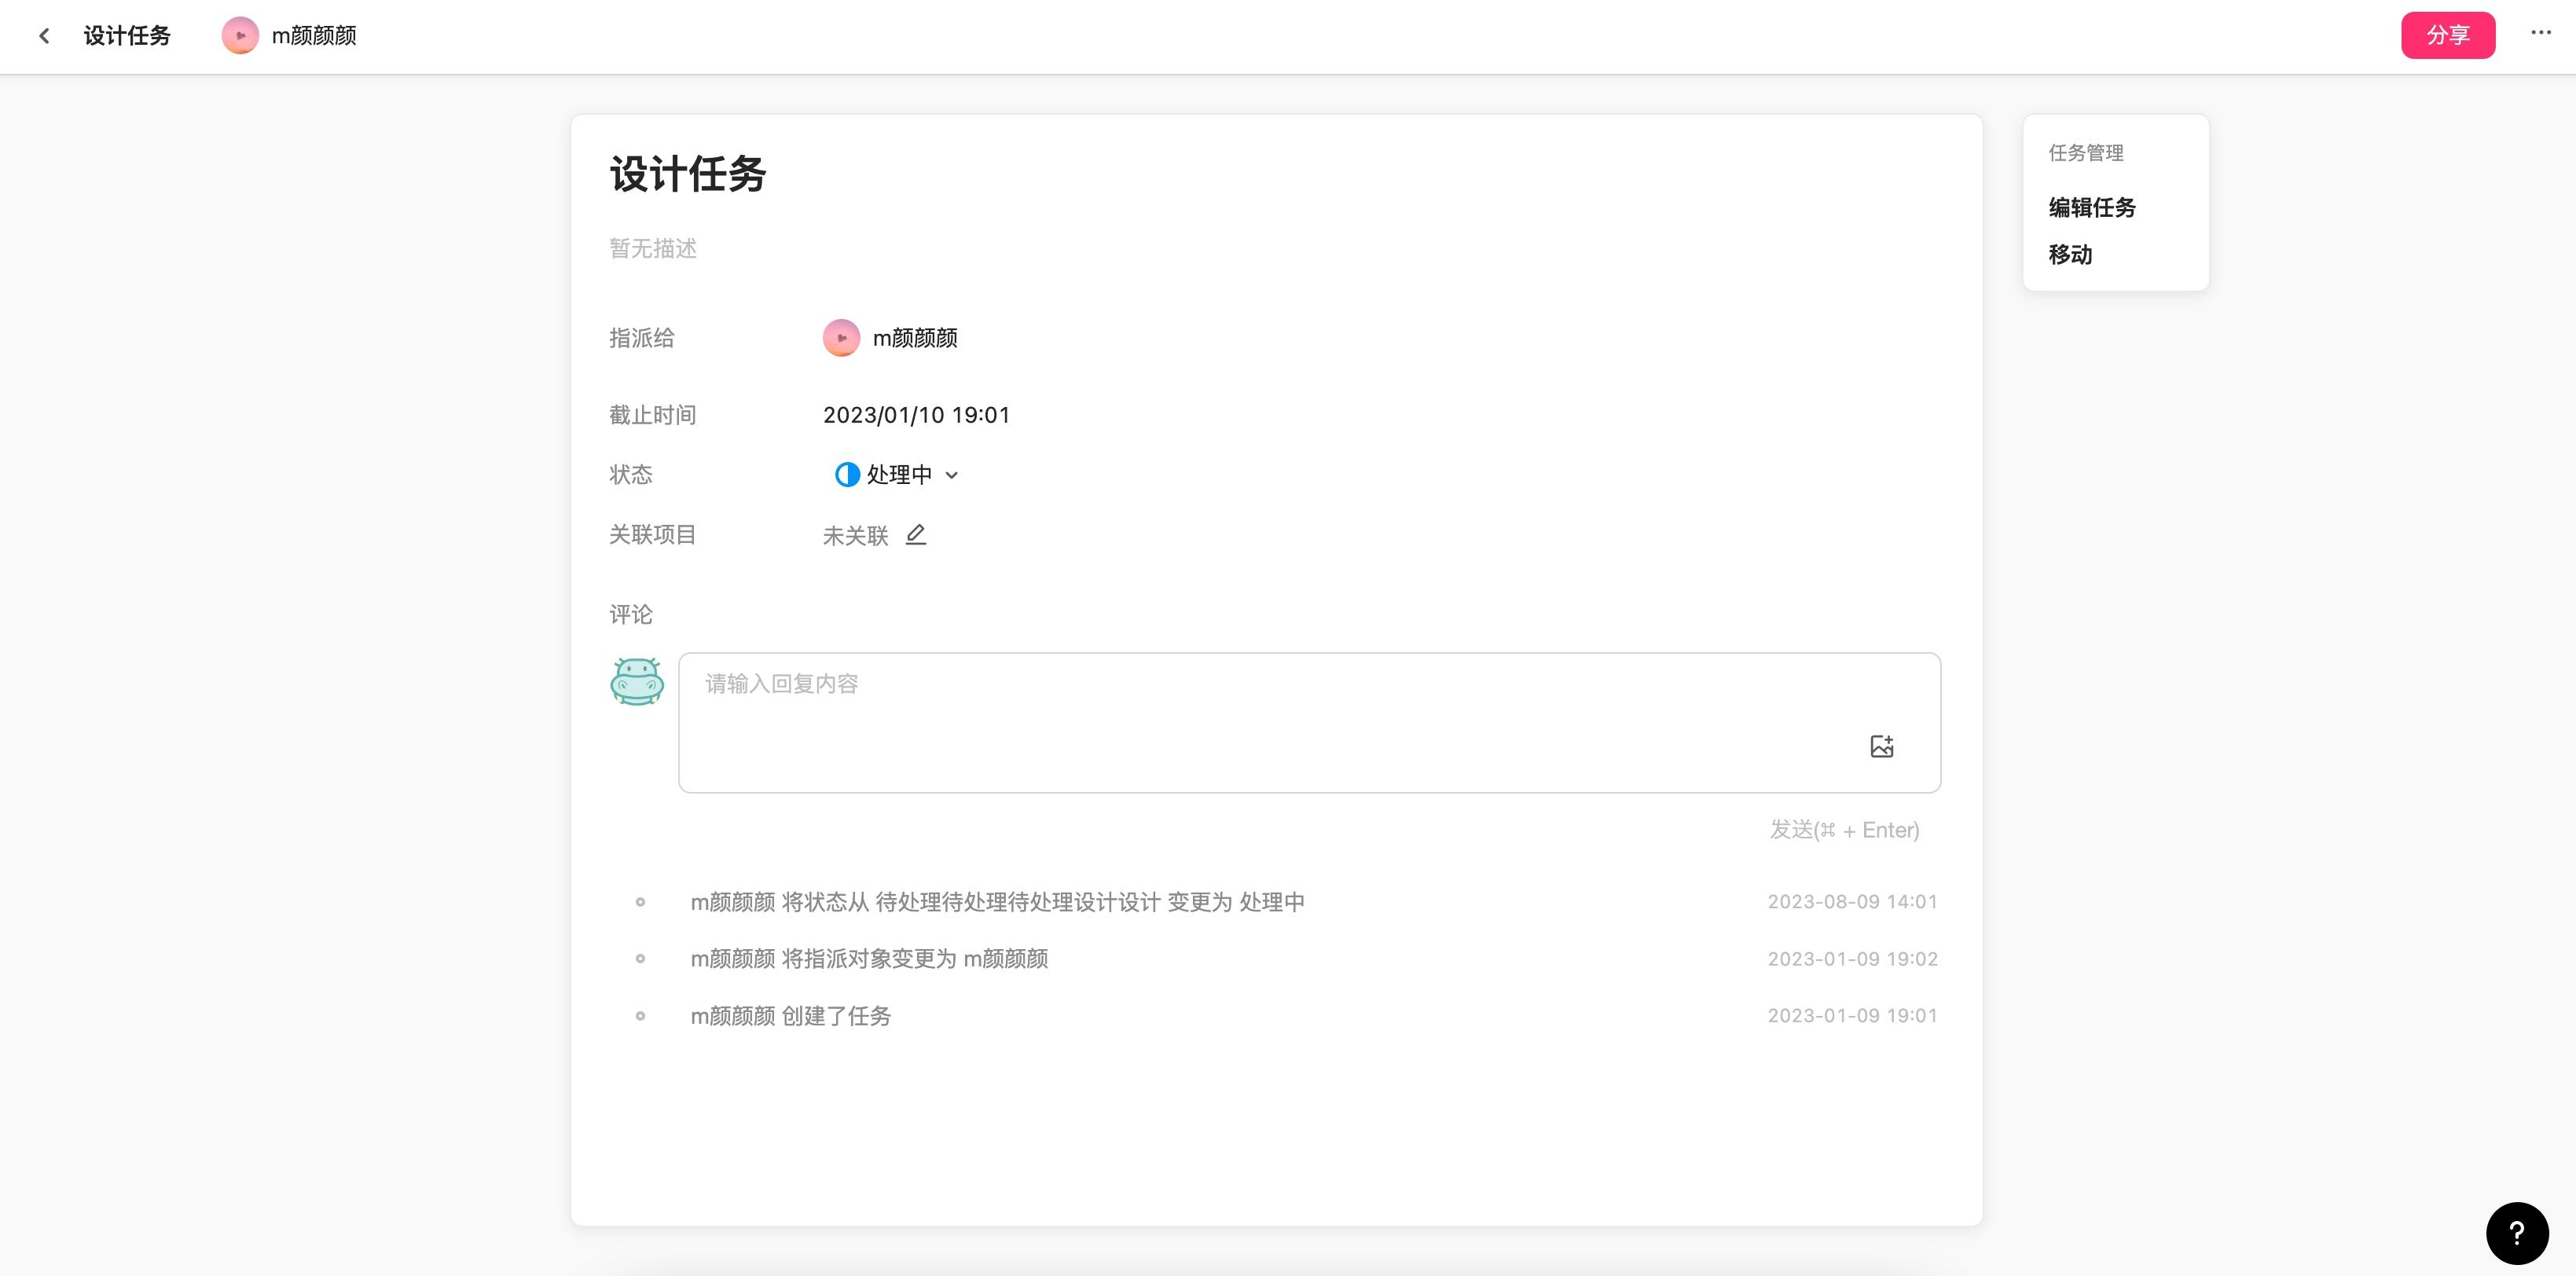The width and height of the screenshot is (2576, 1276).
Task: Click 移动 in task management panel
Action: coord(2070,254)
